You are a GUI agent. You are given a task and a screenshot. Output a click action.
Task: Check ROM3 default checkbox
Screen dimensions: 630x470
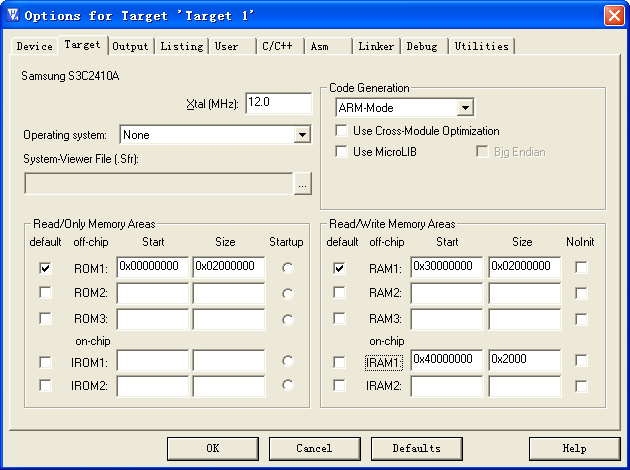[45, 319]
